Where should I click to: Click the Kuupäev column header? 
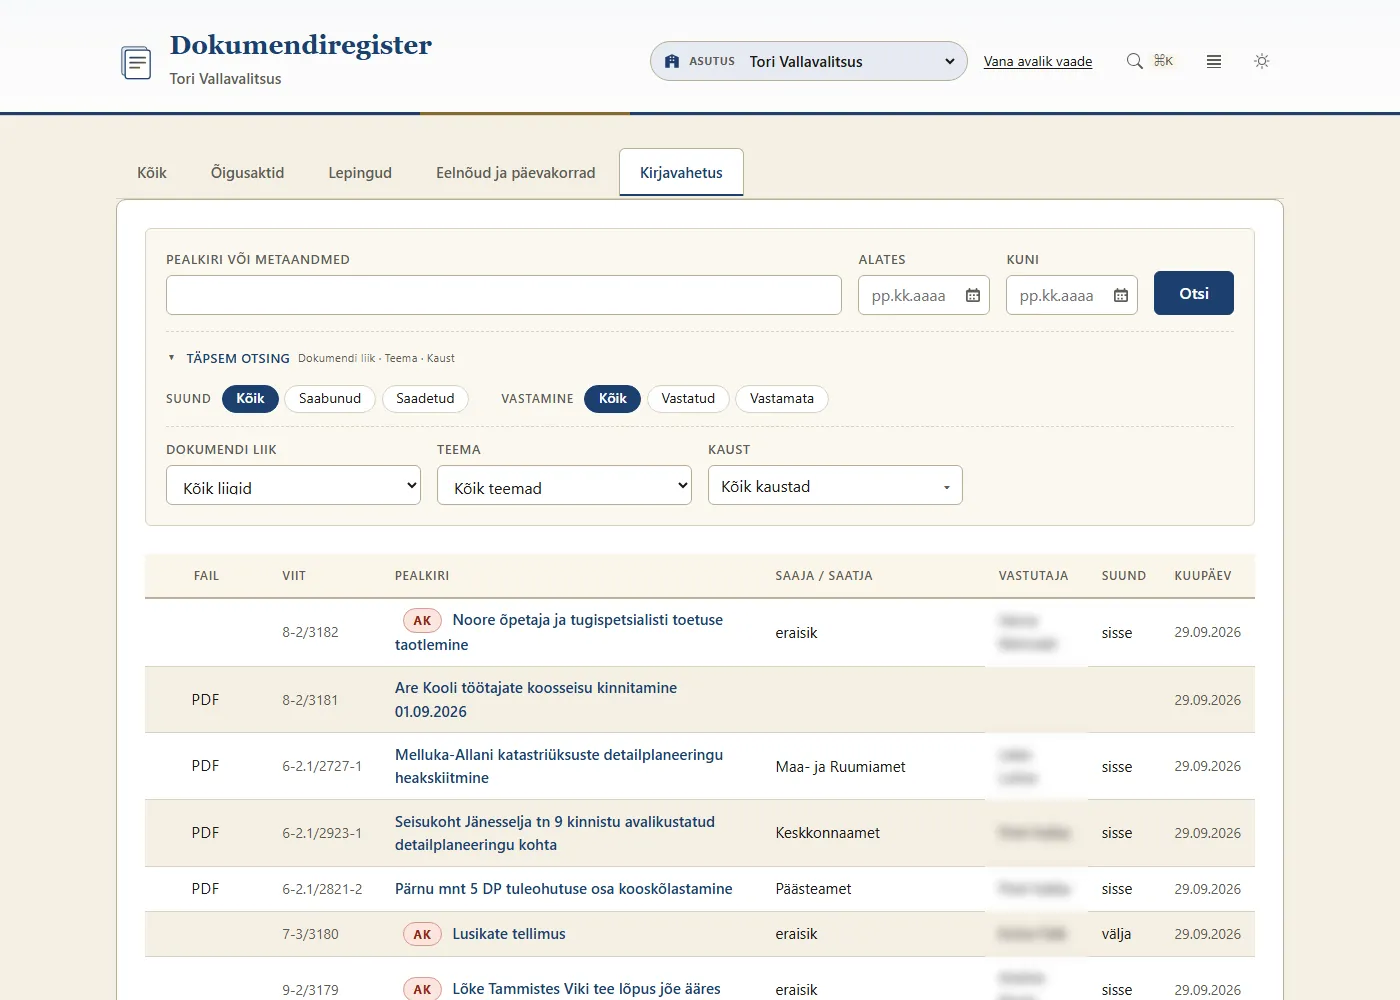click(1203, 576)
